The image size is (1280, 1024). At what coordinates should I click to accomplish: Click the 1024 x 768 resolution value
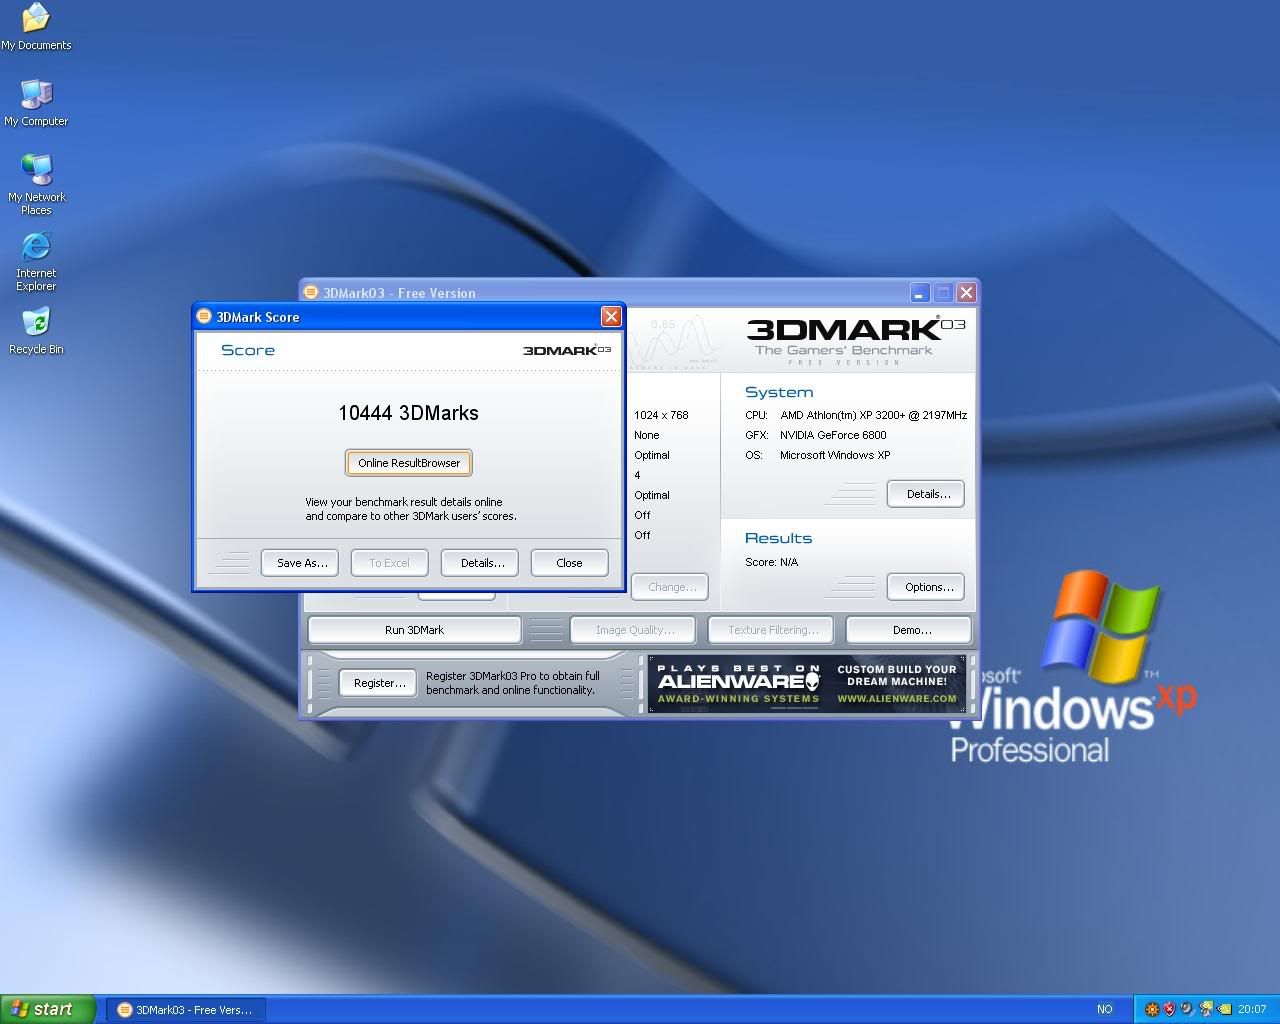coord(661,415)
